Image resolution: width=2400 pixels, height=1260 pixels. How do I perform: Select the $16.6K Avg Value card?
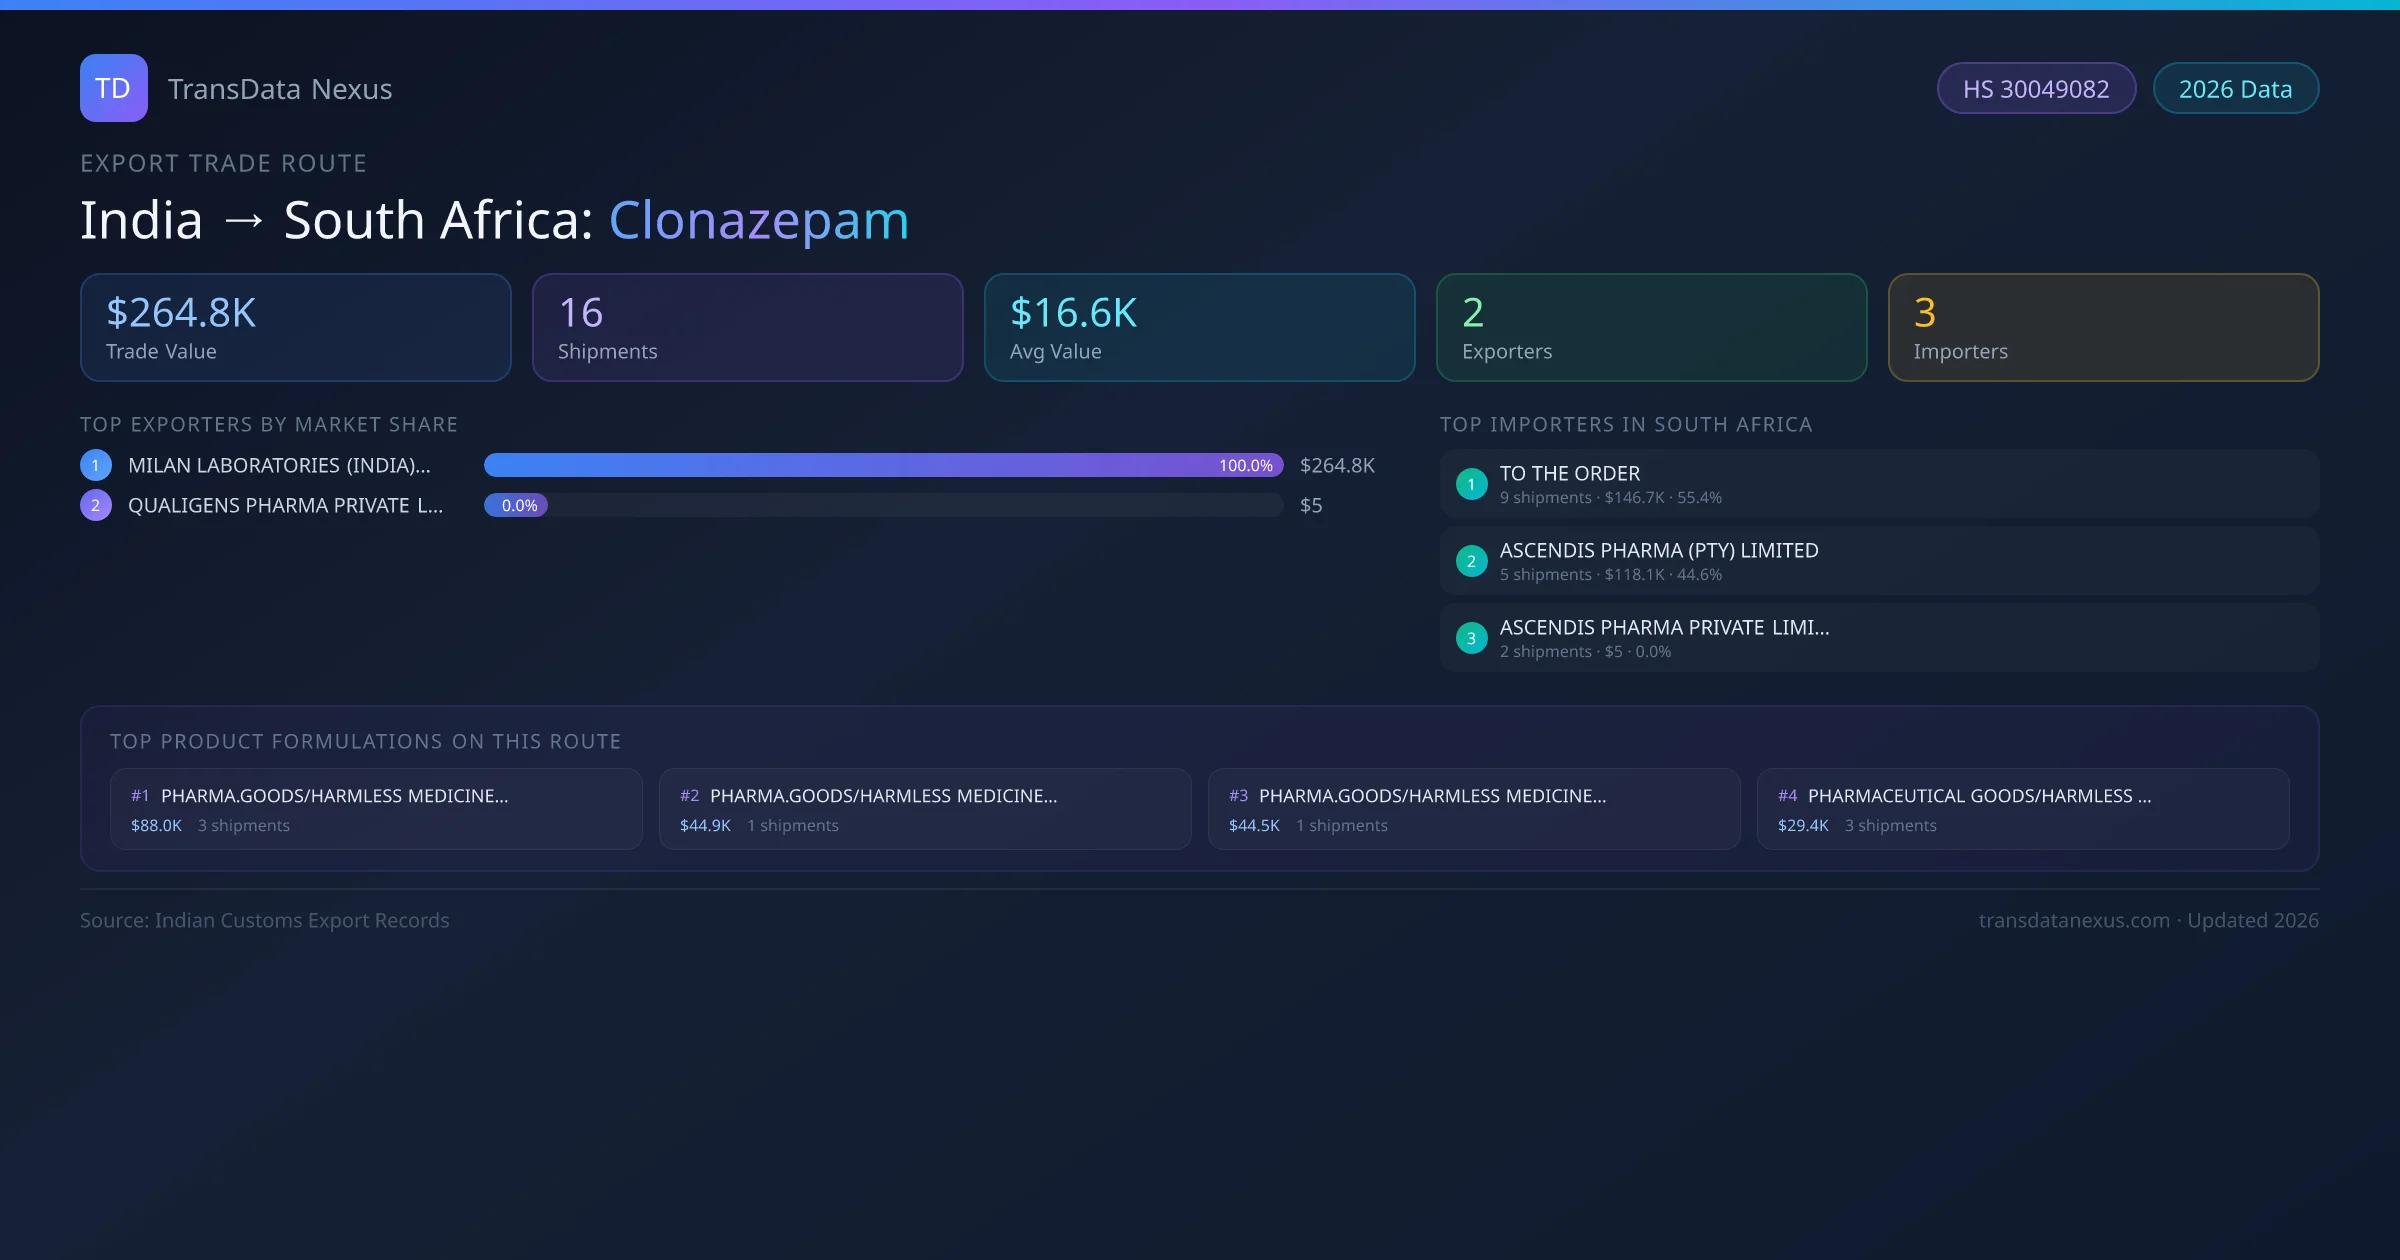click(1199, 328)
